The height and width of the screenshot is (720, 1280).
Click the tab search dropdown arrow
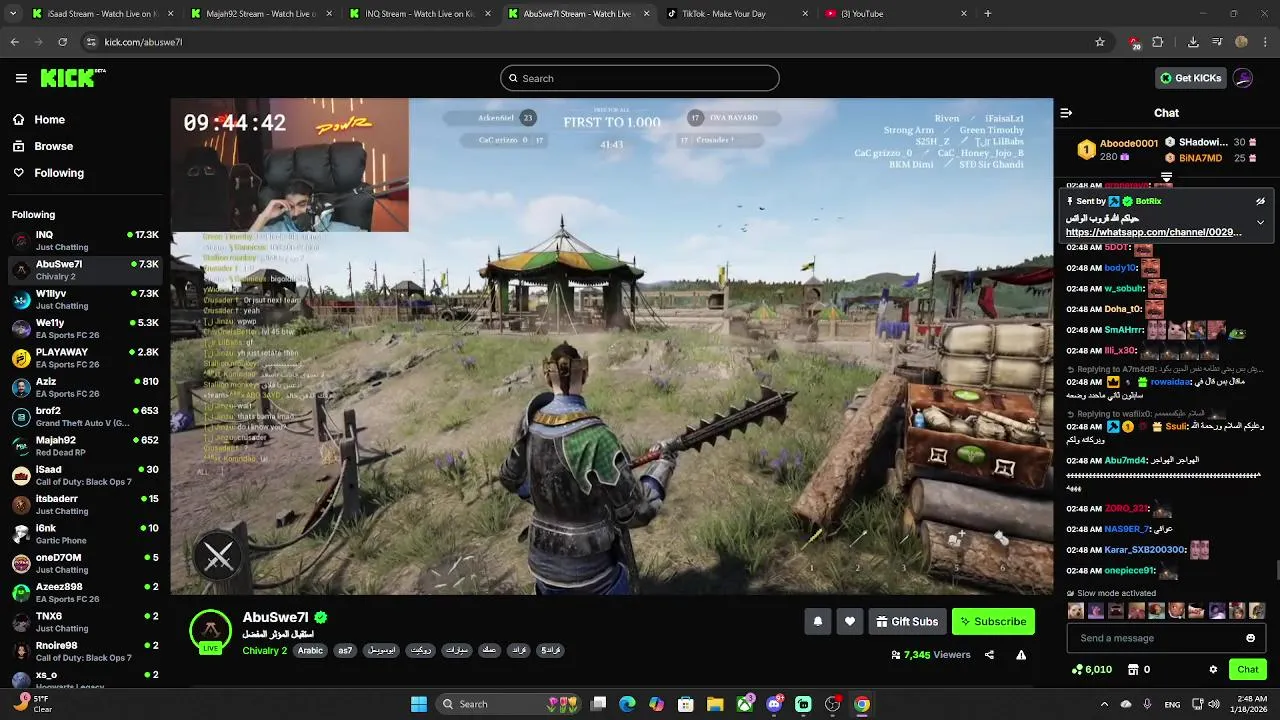tap(12, 14)
